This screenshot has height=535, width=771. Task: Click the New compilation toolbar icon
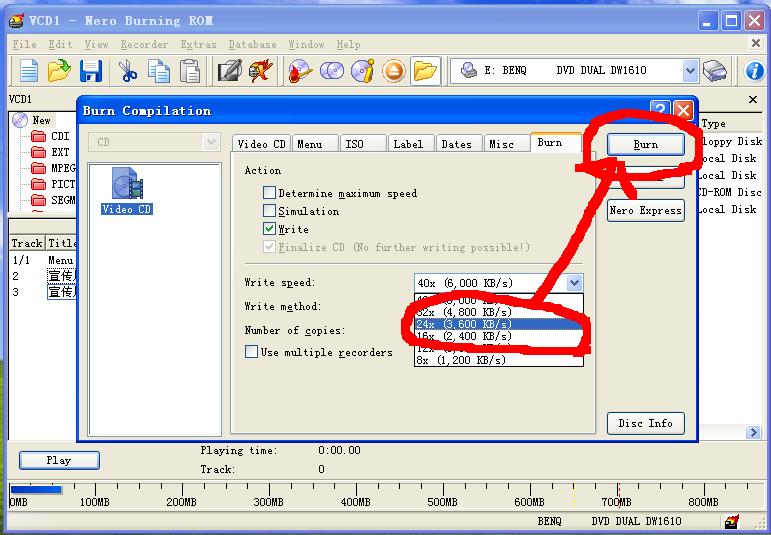pos(29,71)
